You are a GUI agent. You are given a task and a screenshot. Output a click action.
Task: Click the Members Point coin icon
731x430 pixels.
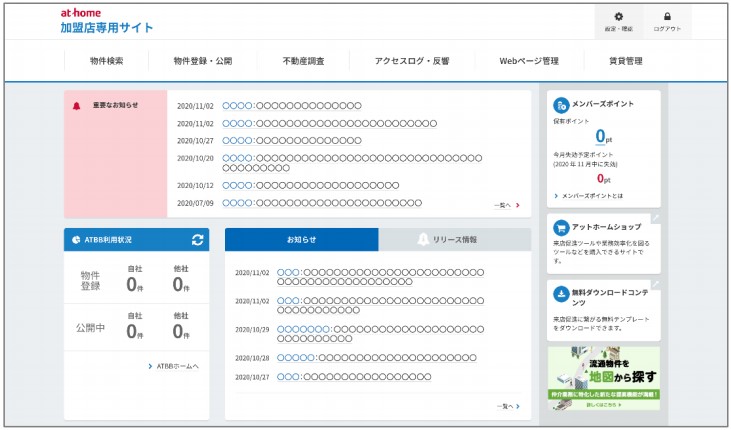pos(561,105)
